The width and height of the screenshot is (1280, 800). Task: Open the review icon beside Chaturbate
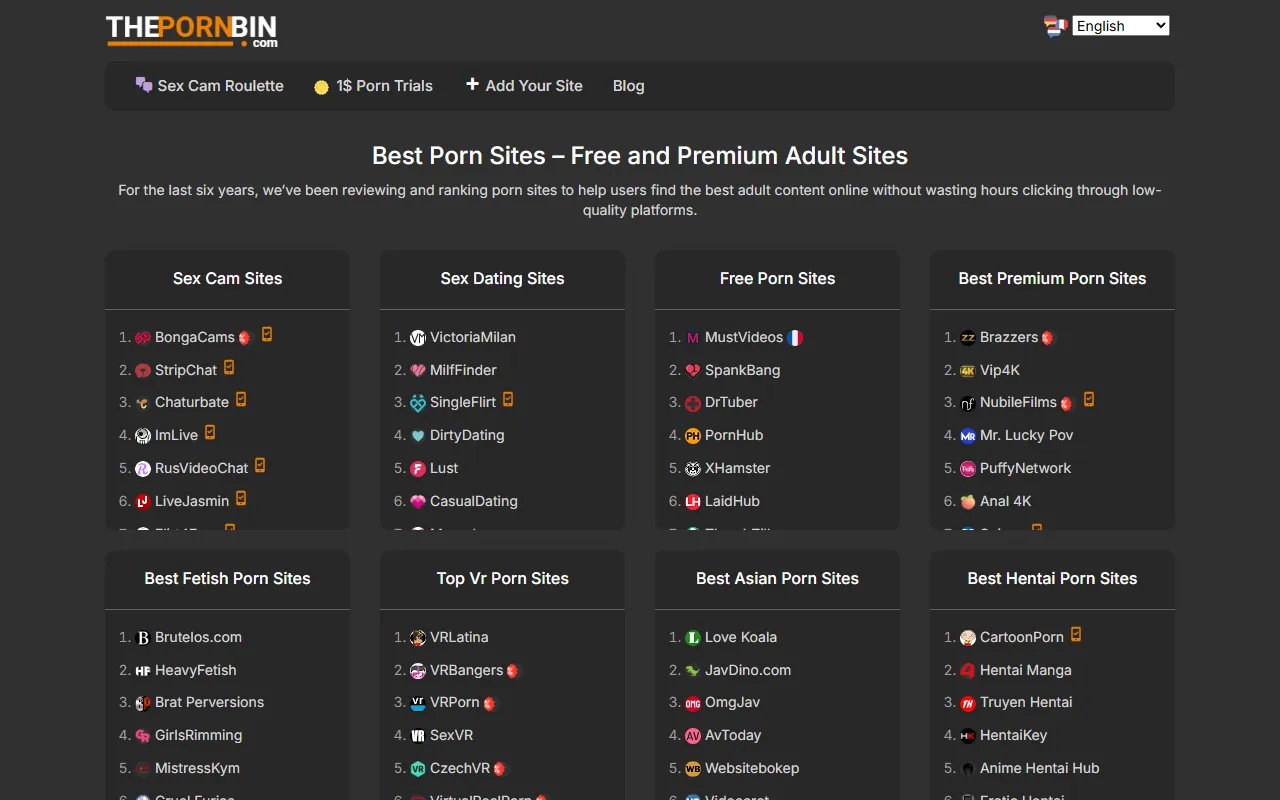pos(241,399)
